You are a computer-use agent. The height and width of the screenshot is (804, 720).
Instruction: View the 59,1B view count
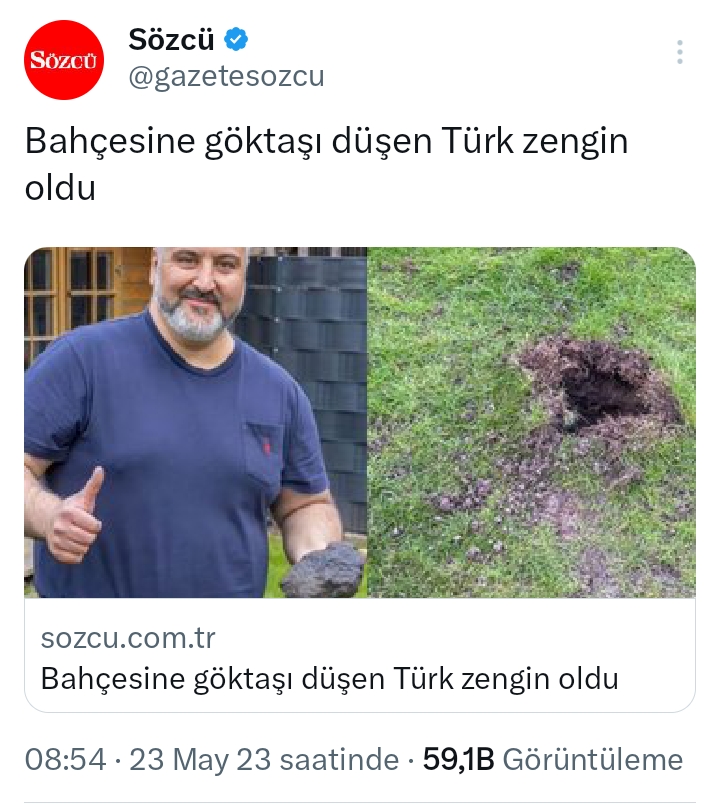(x=458, y=759)
